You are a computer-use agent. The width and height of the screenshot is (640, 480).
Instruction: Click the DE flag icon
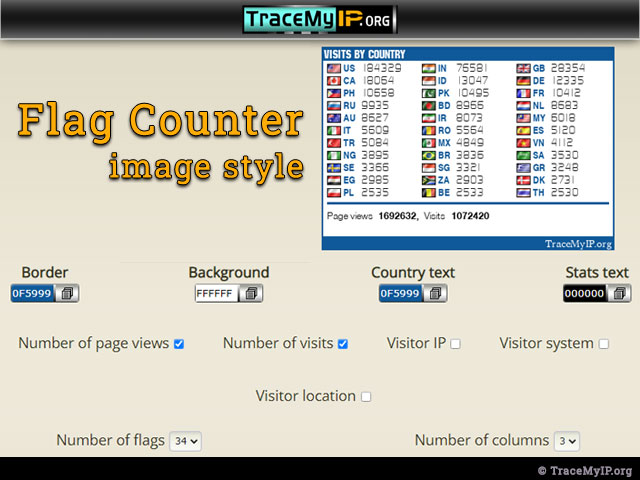[523, 81]
